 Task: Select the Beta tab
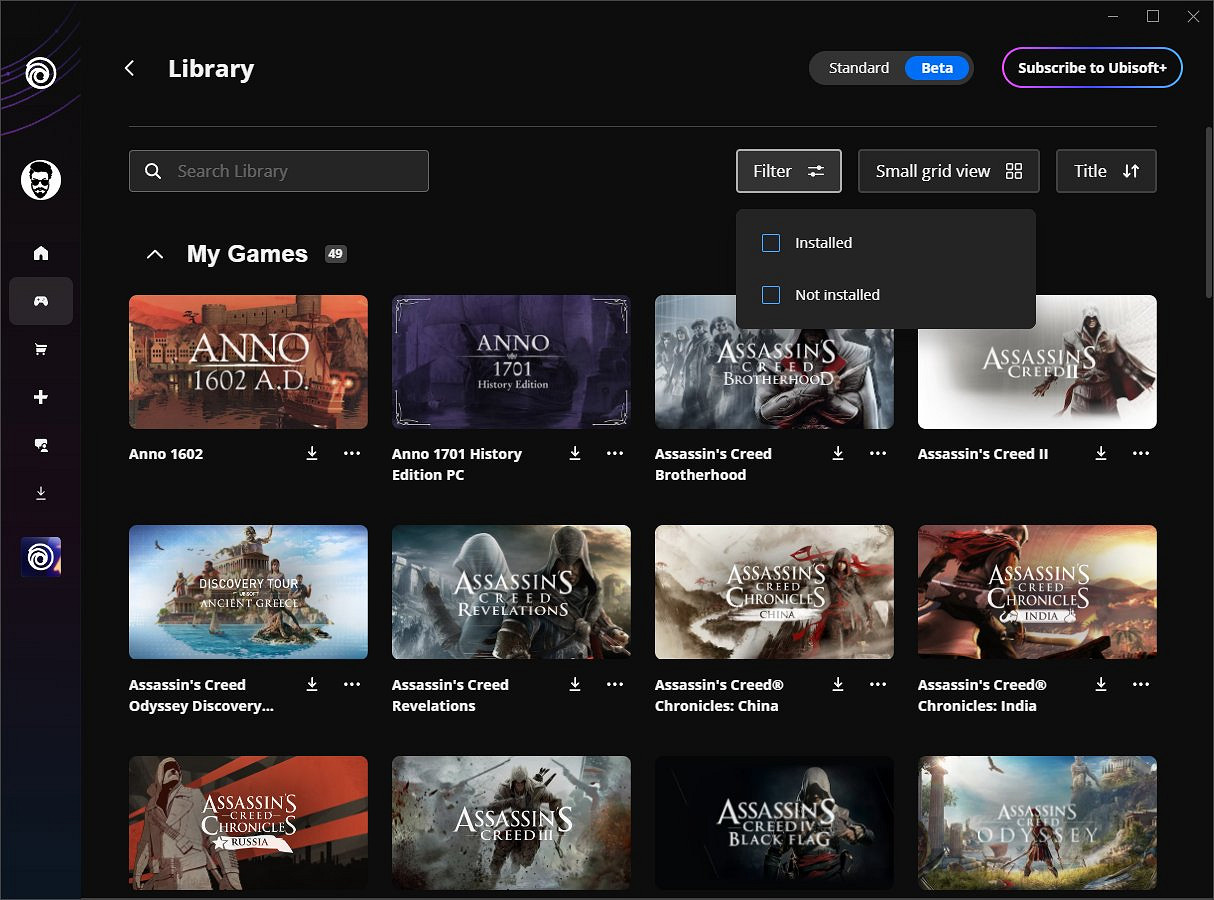coord(936,68)
